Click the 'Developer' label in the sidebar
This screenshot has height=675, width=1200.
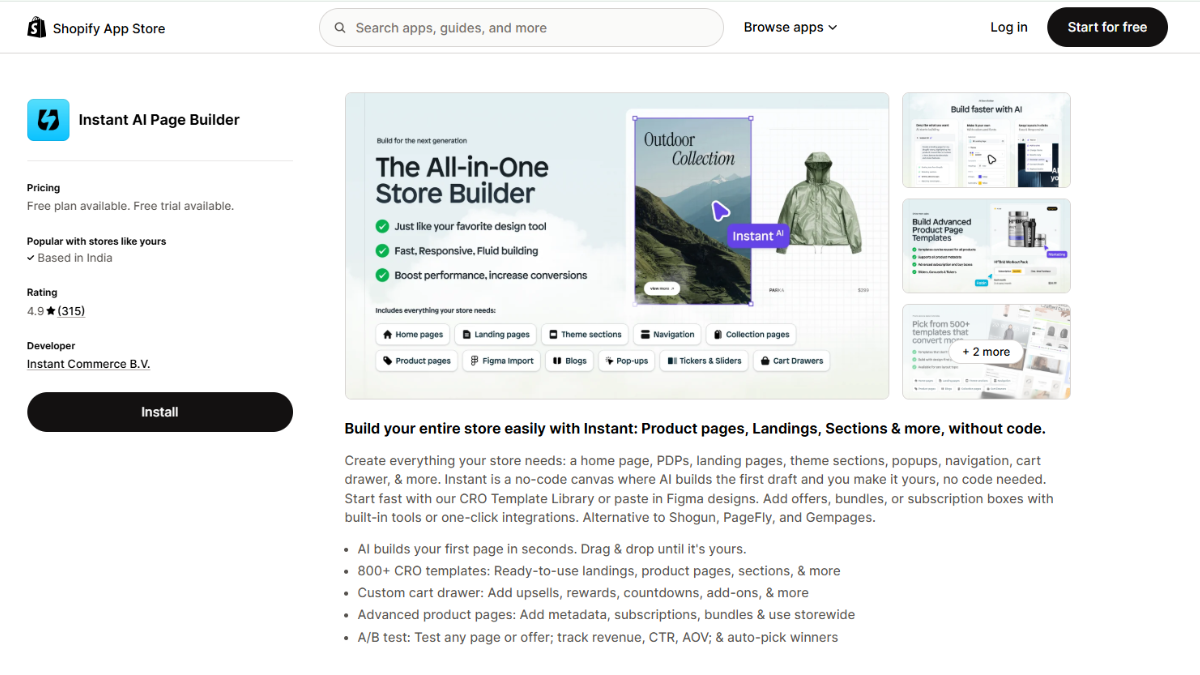click(51, 346)
